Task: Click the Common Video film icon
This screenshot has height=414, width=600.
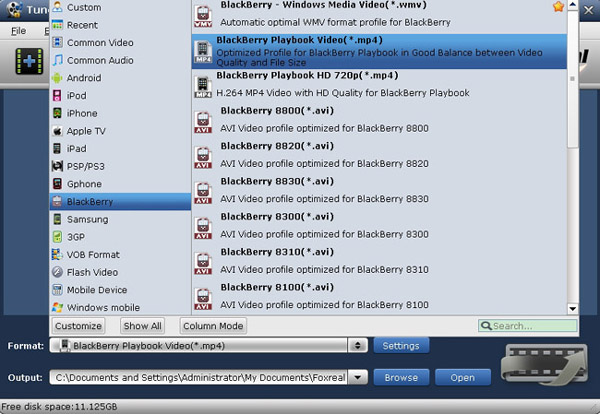Action: (x=57, y=42)
